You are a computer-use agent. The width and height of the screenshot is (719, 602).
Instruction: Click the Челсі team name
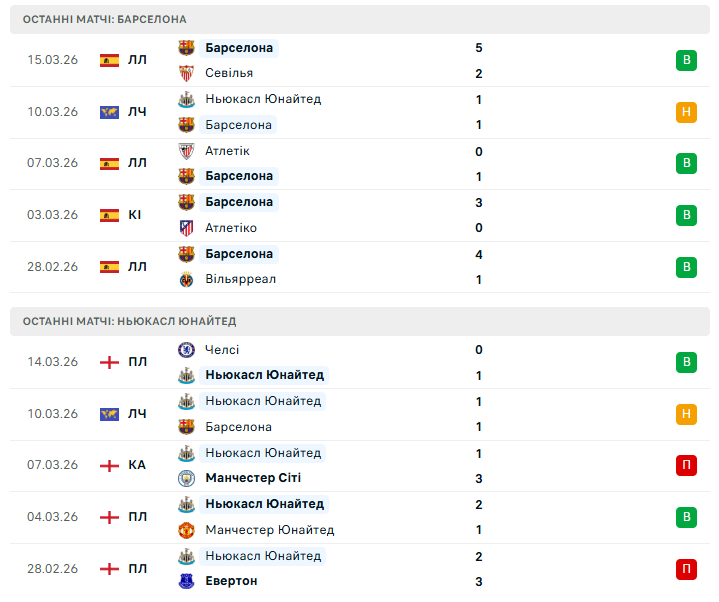tap(222, 350)
